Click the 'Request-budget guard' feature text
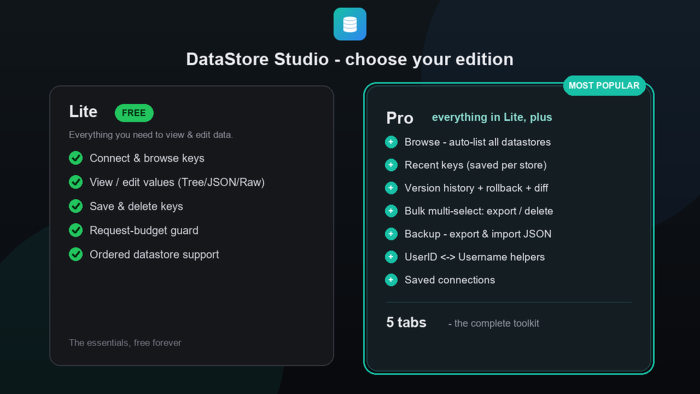700x394 pixels. (x=144, y=231)
